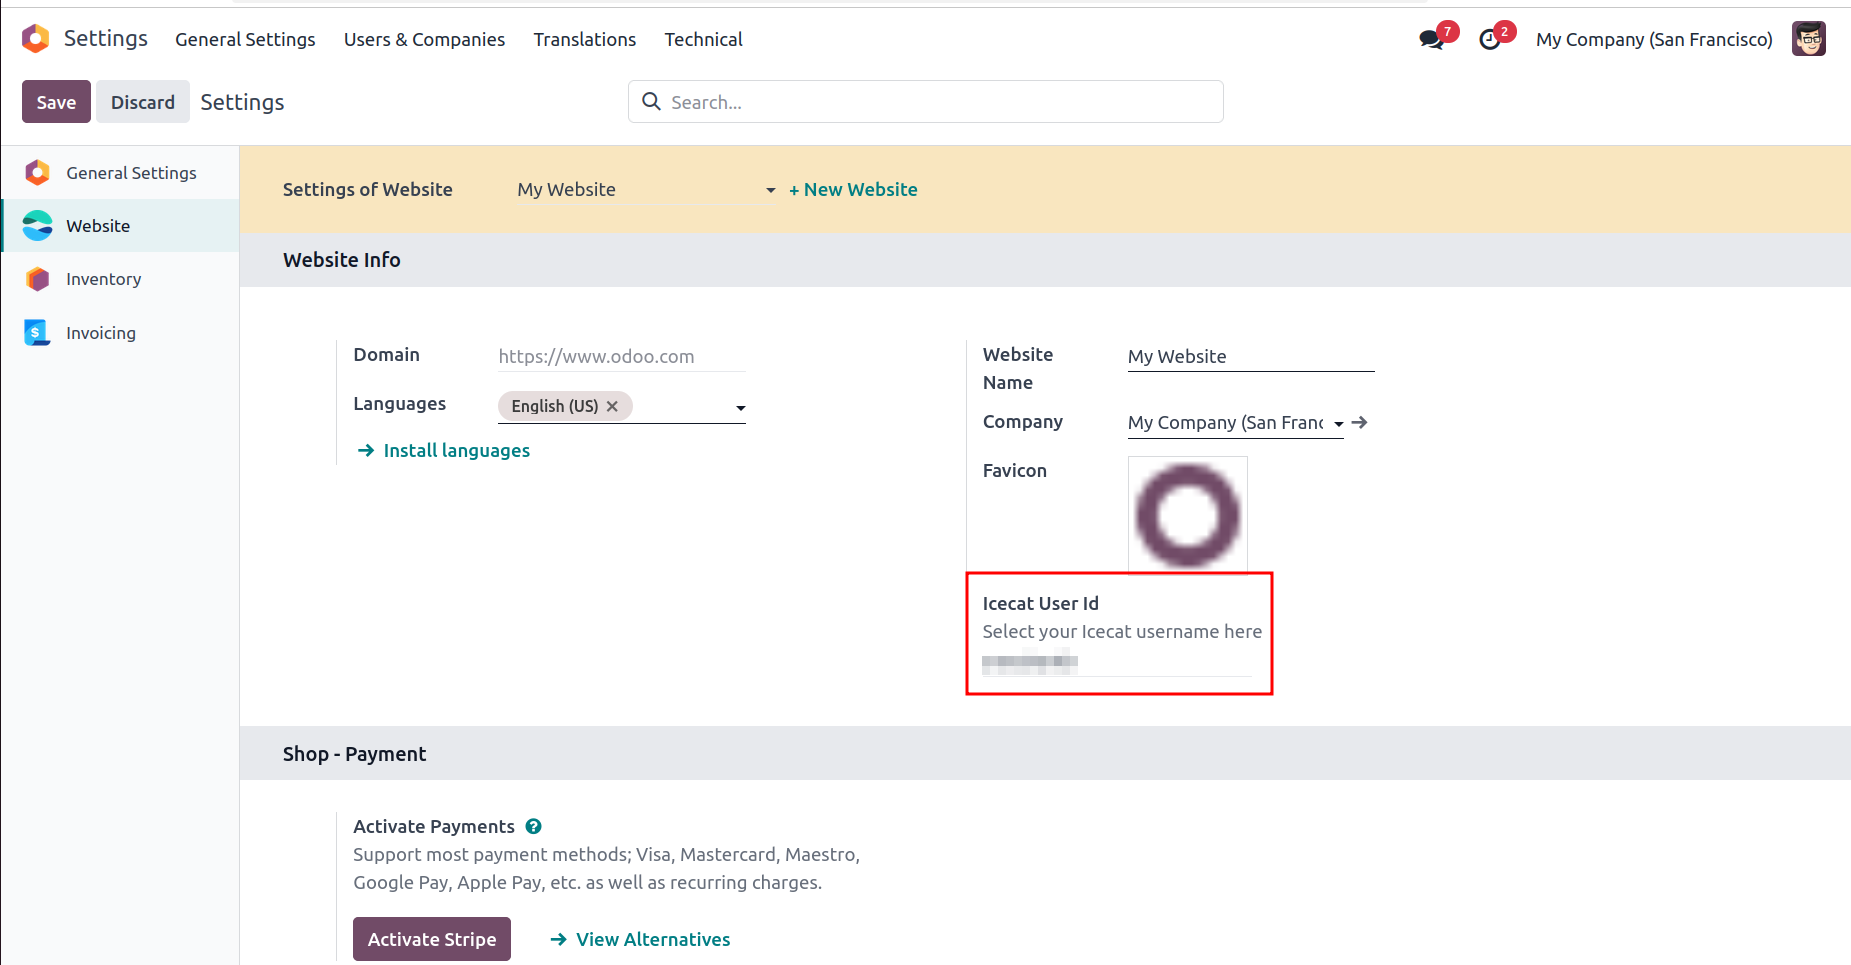Remove the English (US) language tag
The width and height of the screenshot is (1851, 965).
(612, 406)
